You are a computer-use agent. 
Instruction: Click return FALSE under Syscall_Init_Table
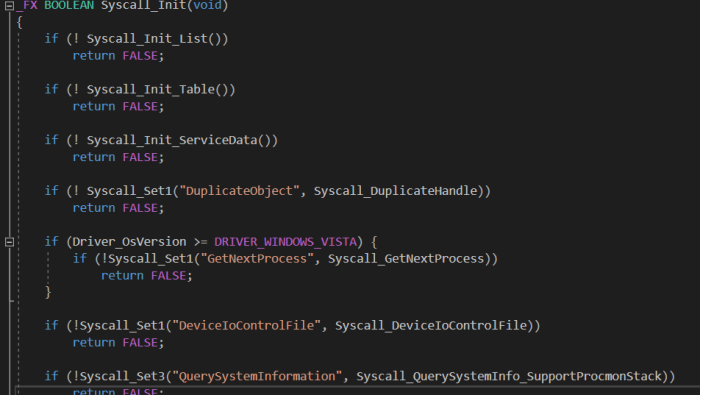(x=118, y=106)
